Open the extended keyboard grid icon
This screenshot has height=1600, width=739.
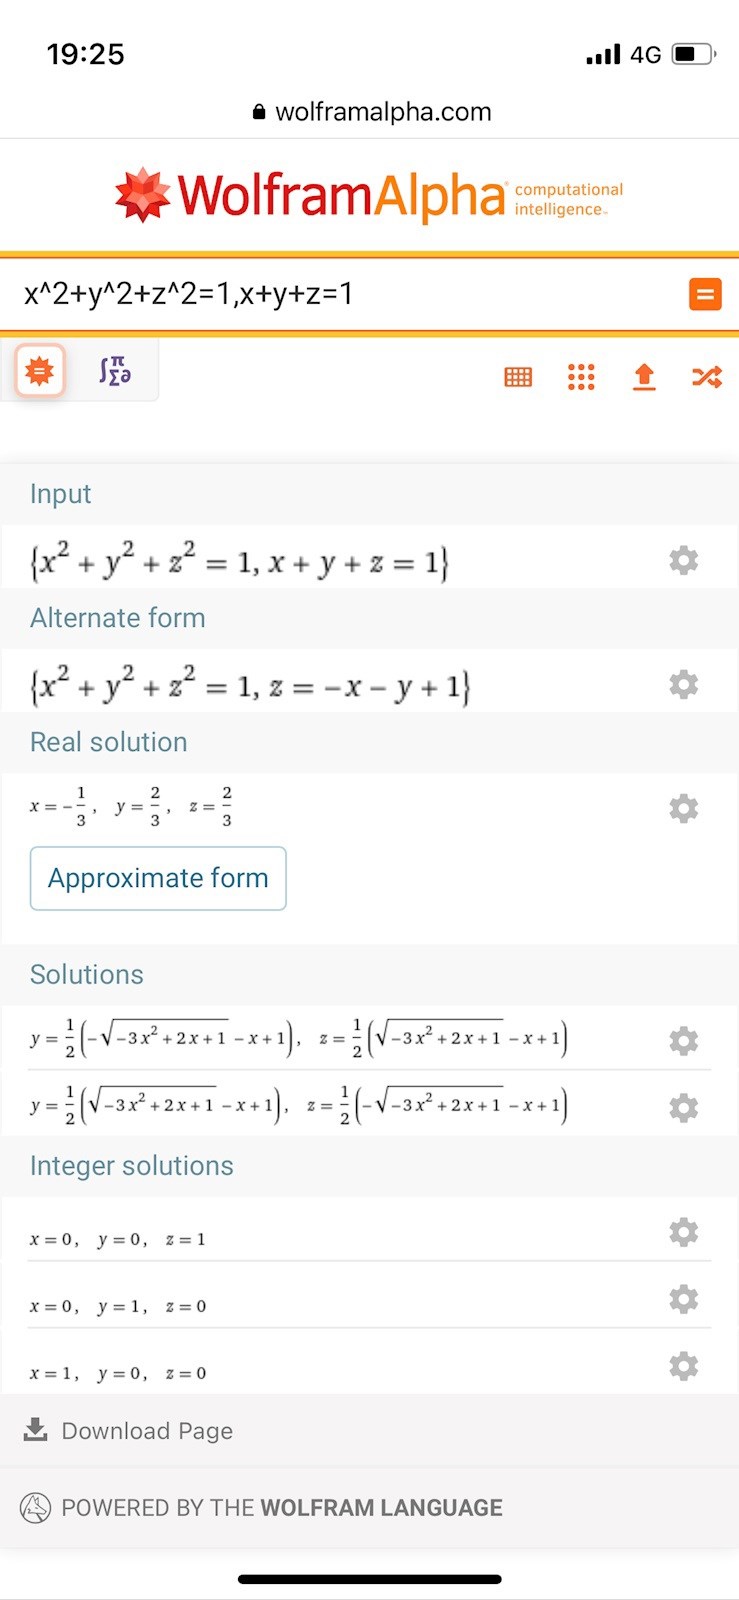[x=518, y=377]
